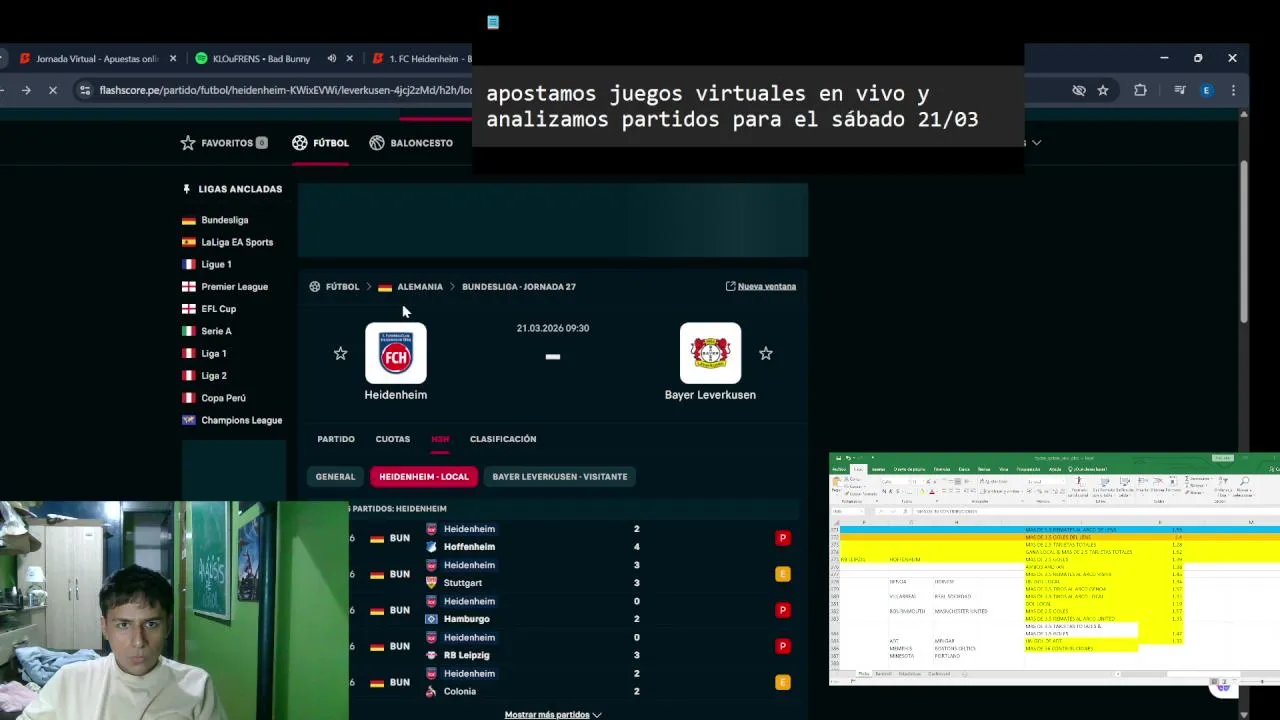Open pinned league Liga 1

click(x=213, y=353)
